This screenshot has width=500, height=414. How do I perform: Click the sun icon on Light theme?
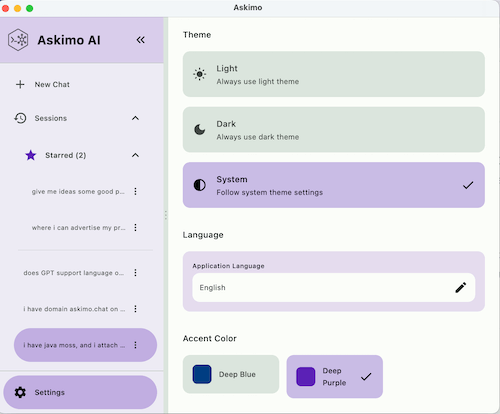pyautogui.click(x=200, y=74)
